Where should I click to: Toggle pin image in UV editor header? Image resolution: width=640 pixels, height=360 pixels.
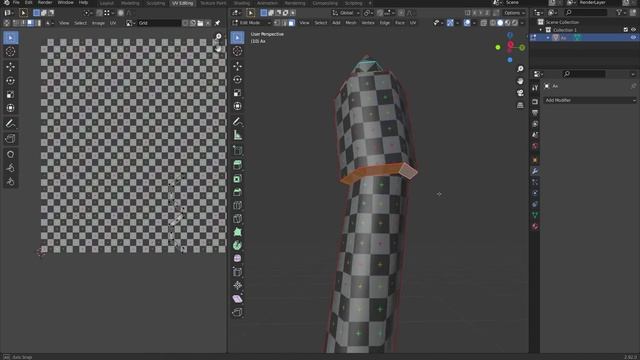click(217, 23)
